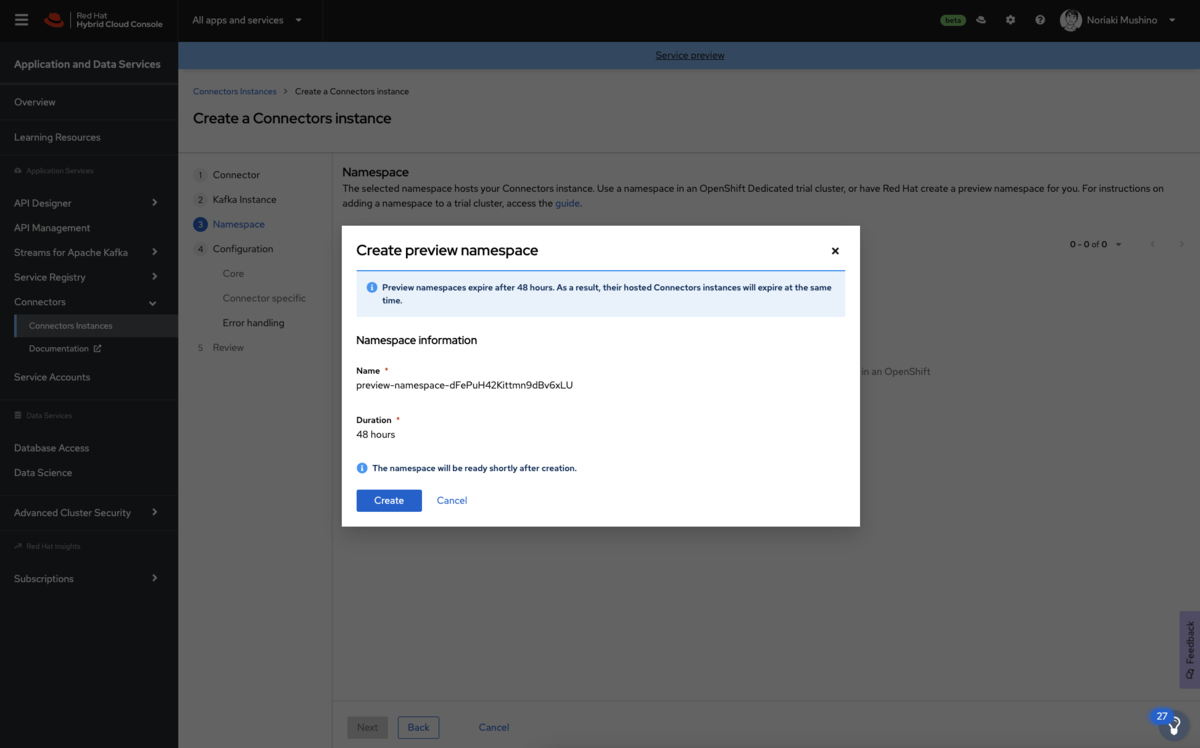Open the Feedback side tab
The image size is (1200, 748).
(1189, 650)
